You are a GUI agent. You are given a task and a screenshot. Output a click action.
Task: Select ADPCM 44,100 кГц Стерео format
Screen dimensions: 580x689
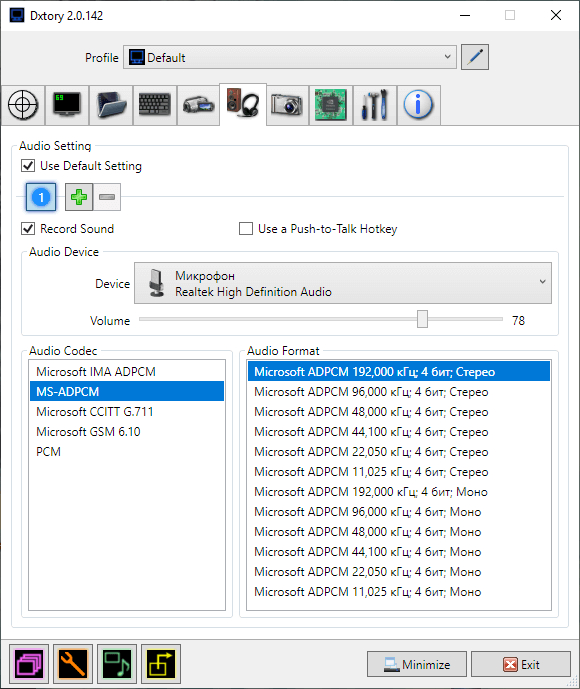click(399, 432)
